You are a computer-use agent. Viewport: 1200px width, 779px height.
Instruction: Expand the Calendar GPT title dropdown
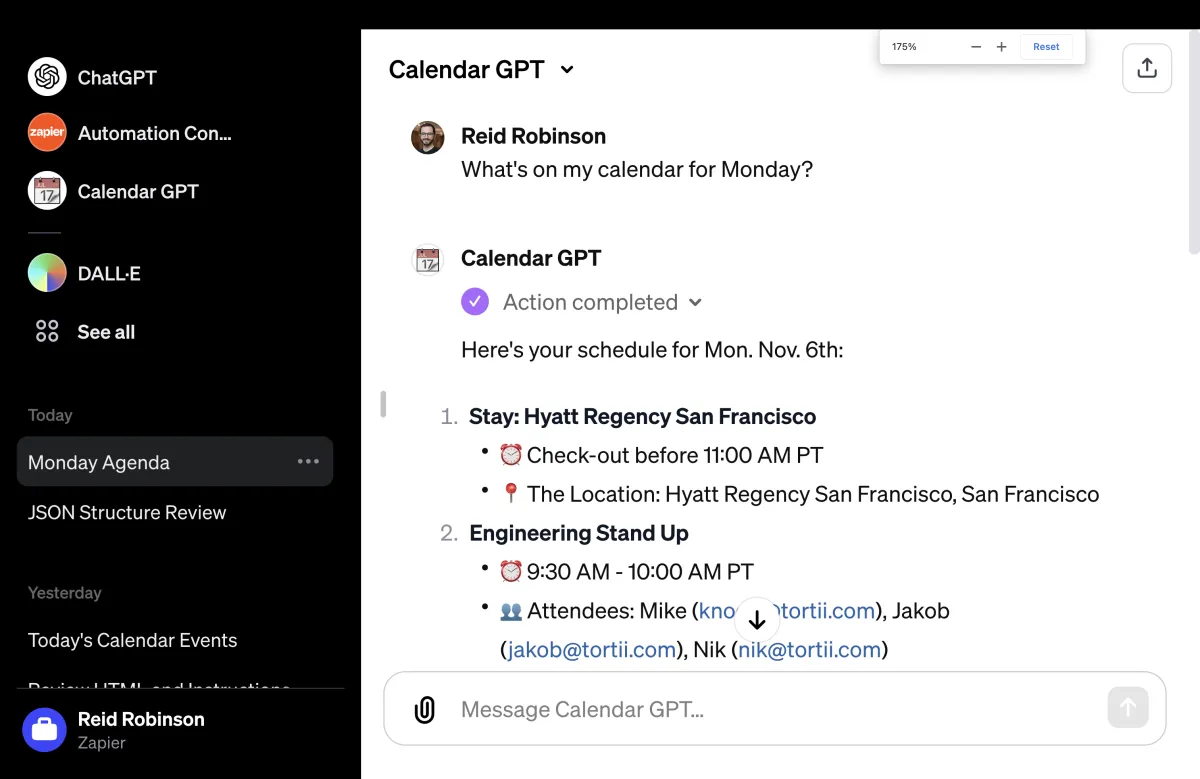pyautogui.click(x=567, y=70)
